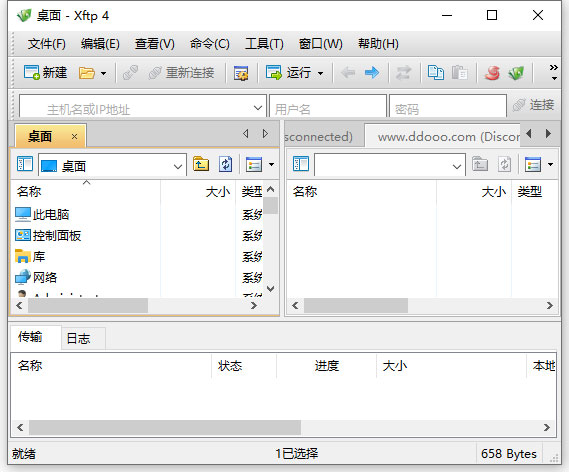Select 网络 in local list
The height and width of the screenshot is (472, 569).
pos(36,278)
